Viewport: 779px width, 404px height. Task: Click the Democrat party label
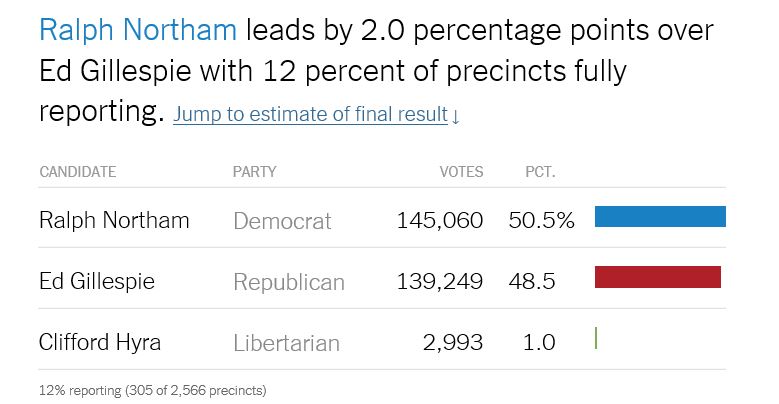[x=282, y=221]
